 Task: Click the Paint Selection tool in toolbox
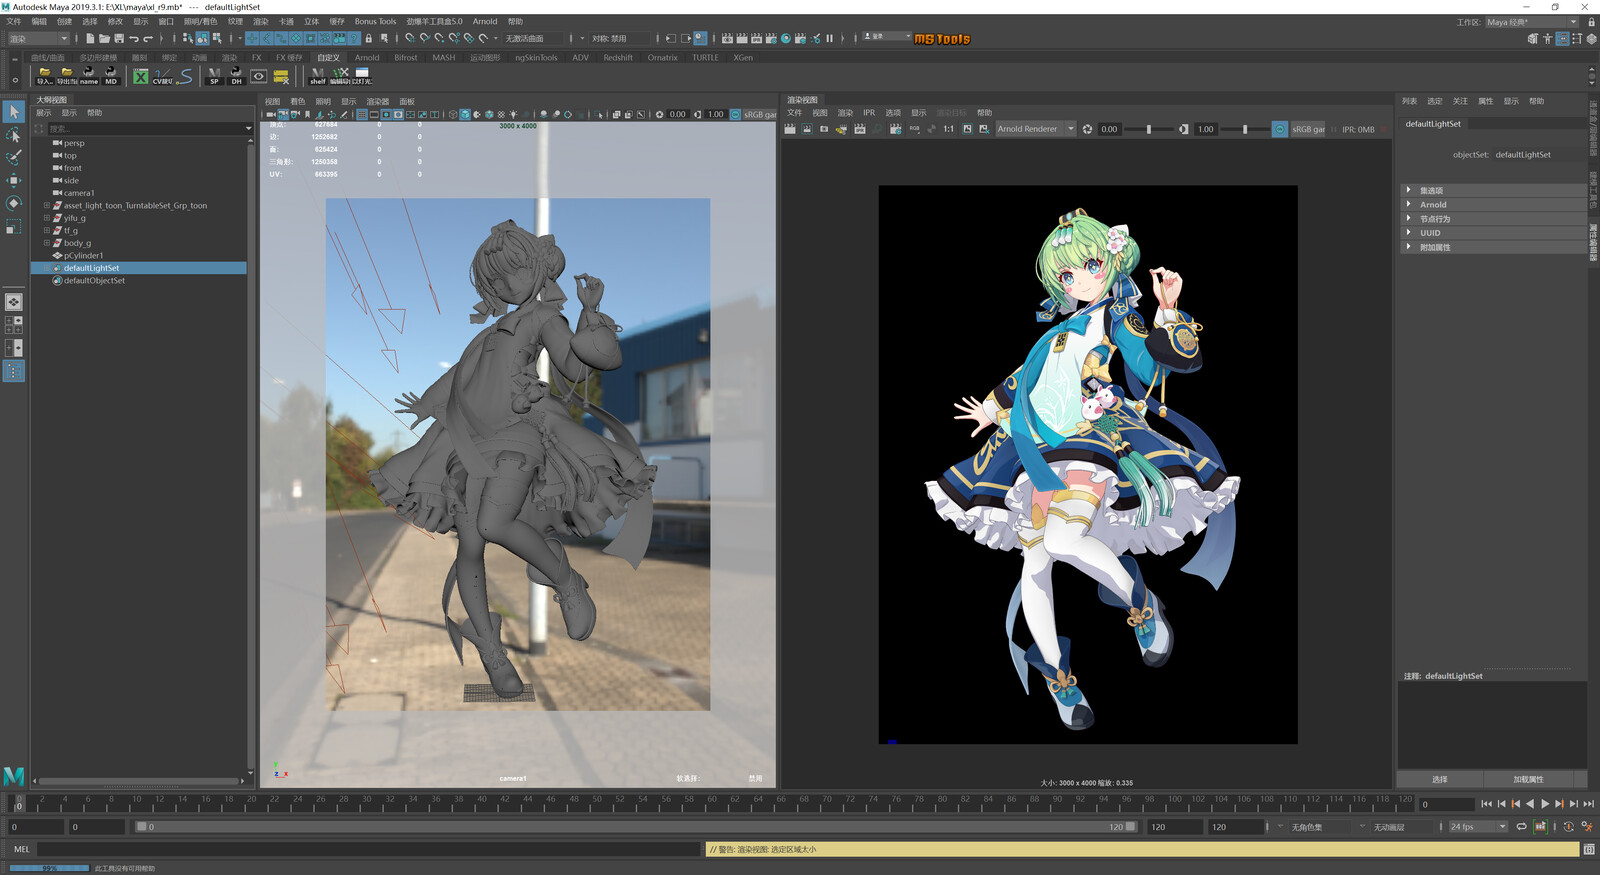13,157
